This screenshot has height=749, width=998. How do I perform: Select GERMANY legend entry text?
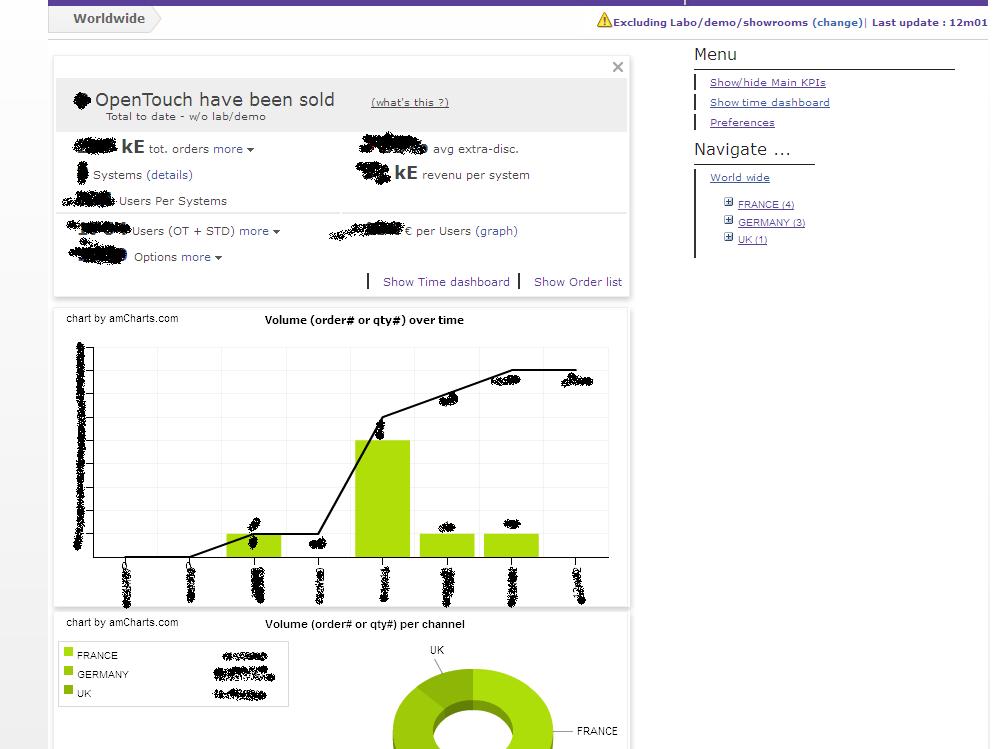tap(102, 675)
